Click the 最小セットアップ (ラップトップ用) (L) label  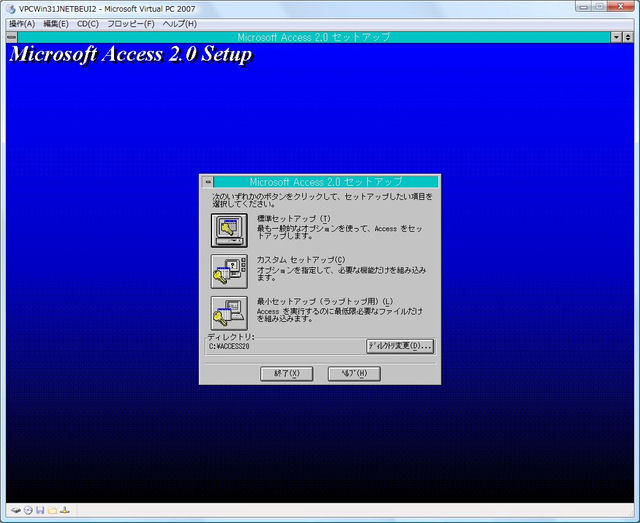tap(325, 301)
